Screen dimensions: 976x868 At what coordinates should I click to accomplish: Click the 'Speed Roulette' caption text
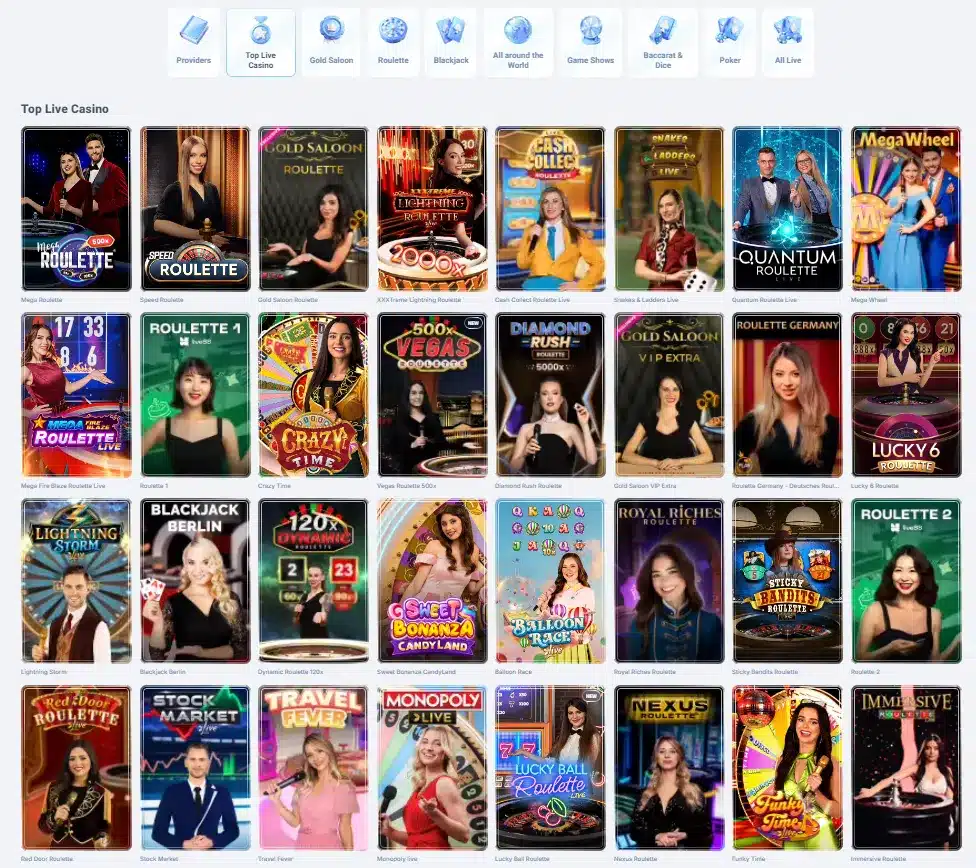pos(162,300)
